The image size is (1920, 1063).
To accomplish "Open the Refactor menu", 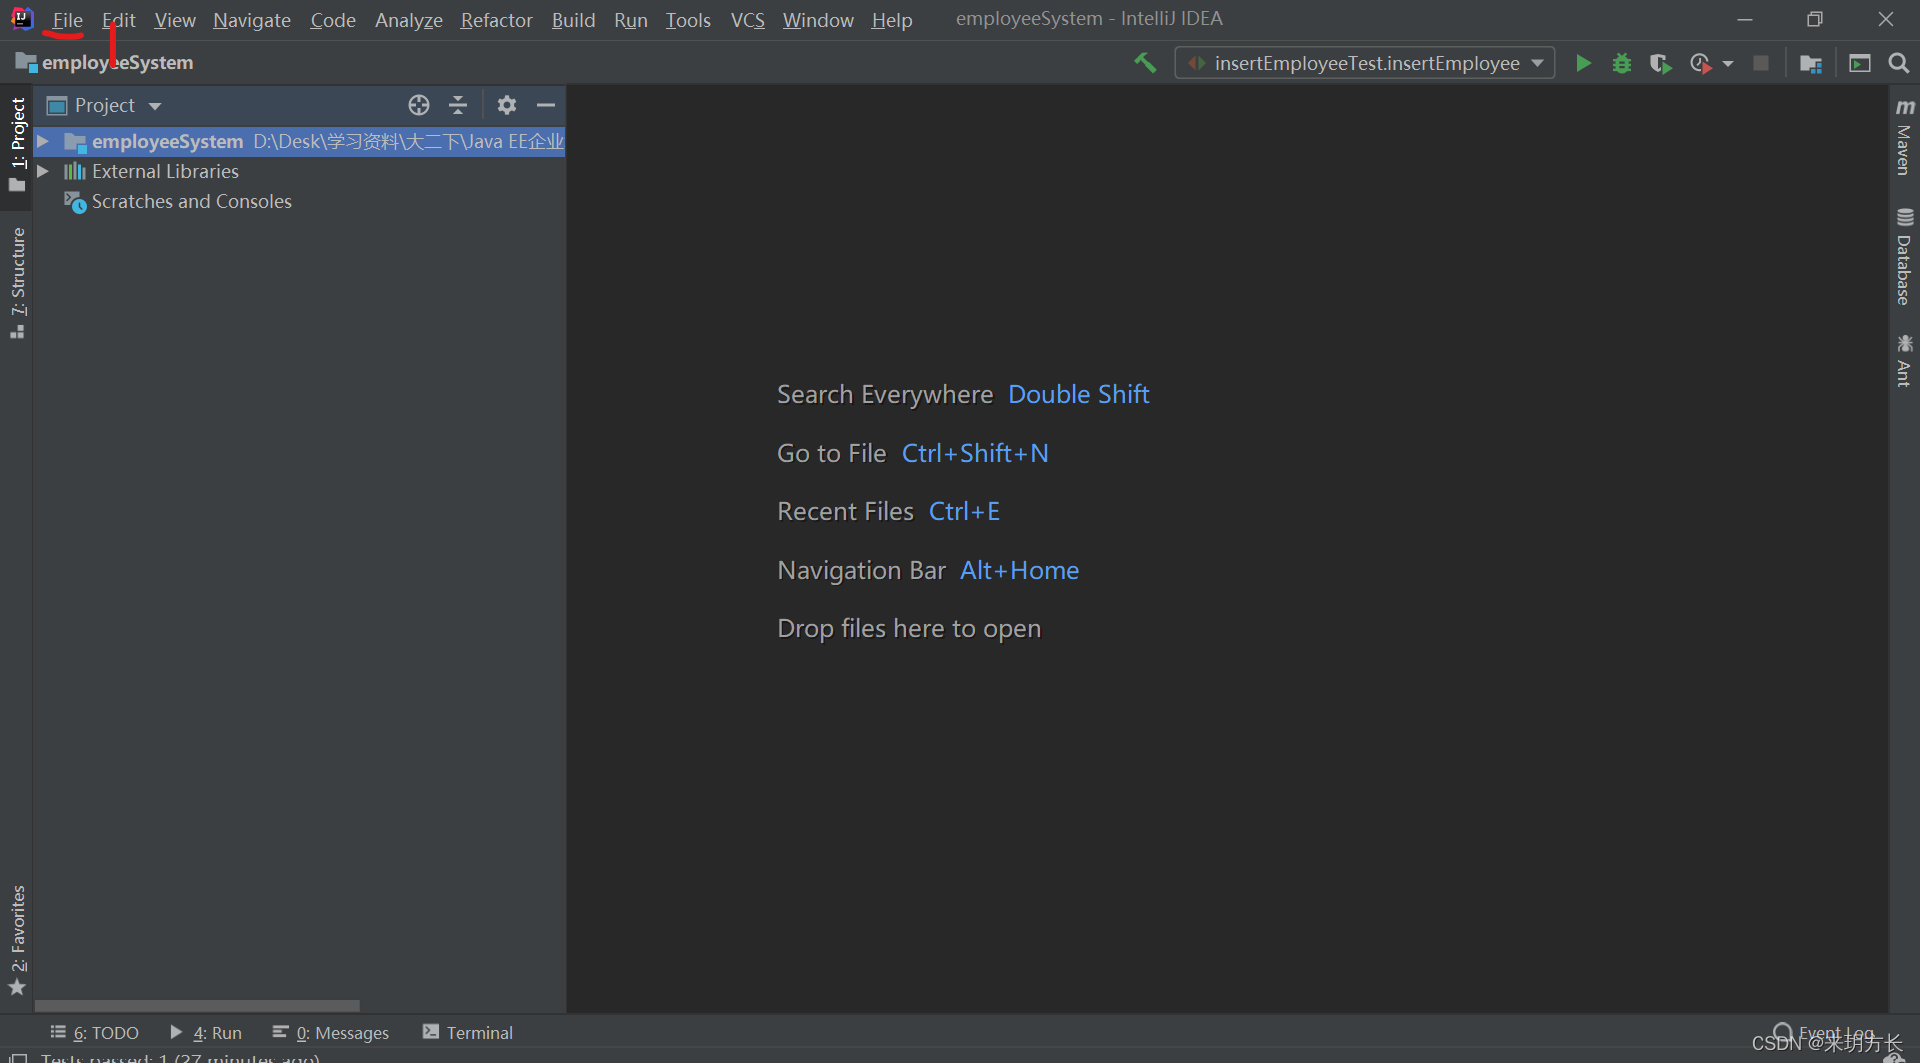I will 497,20.
